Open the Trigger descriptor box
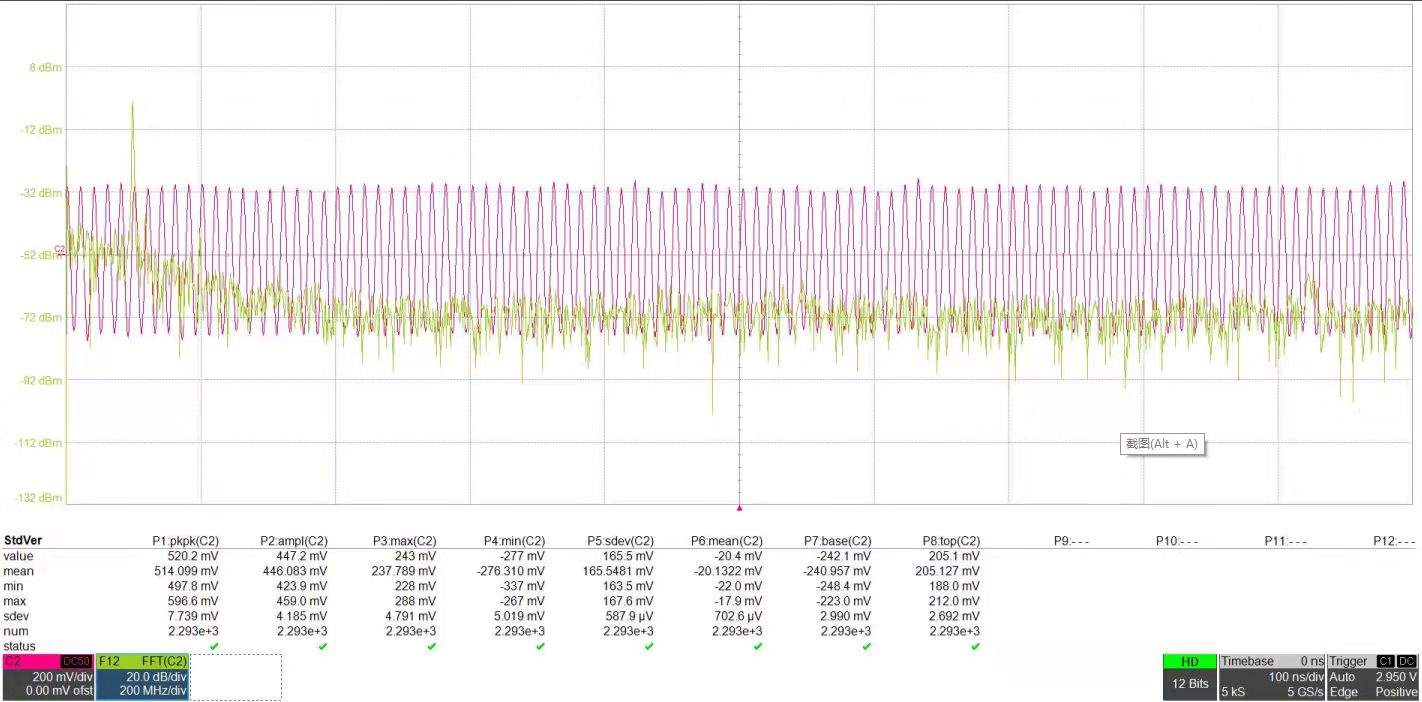Image resolution: width=1422 pixels, height=702 pixels. coord(1372,677)
